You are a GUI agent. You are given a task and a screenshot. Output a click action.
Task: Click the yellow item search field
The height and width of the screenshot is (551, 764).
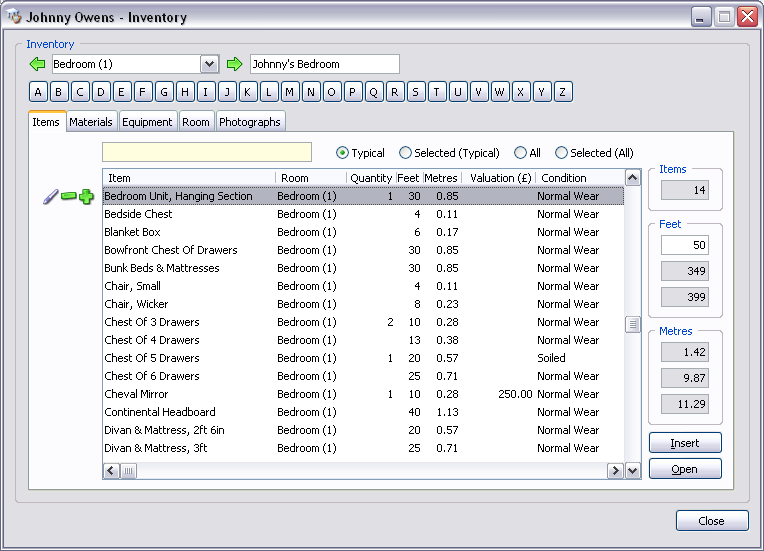[207, 152]
